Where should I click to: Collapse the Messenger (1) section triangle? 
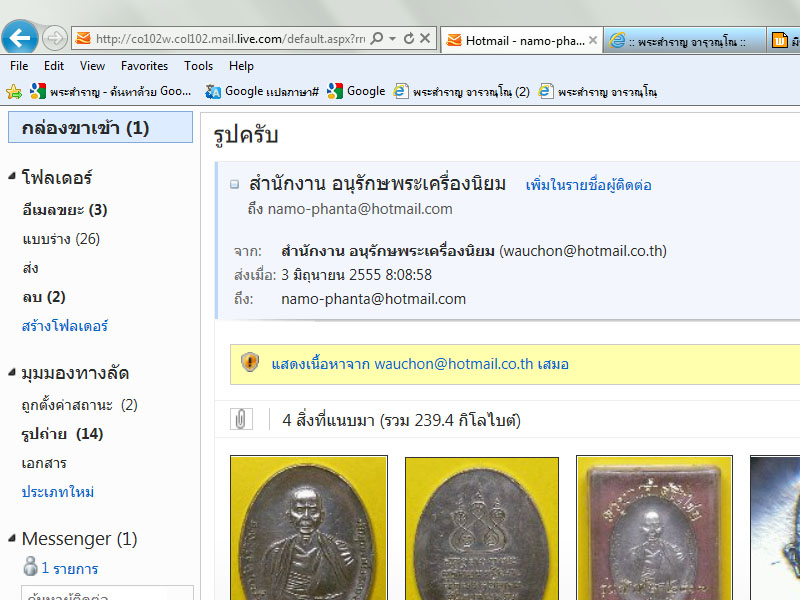(x=12, y=538)
